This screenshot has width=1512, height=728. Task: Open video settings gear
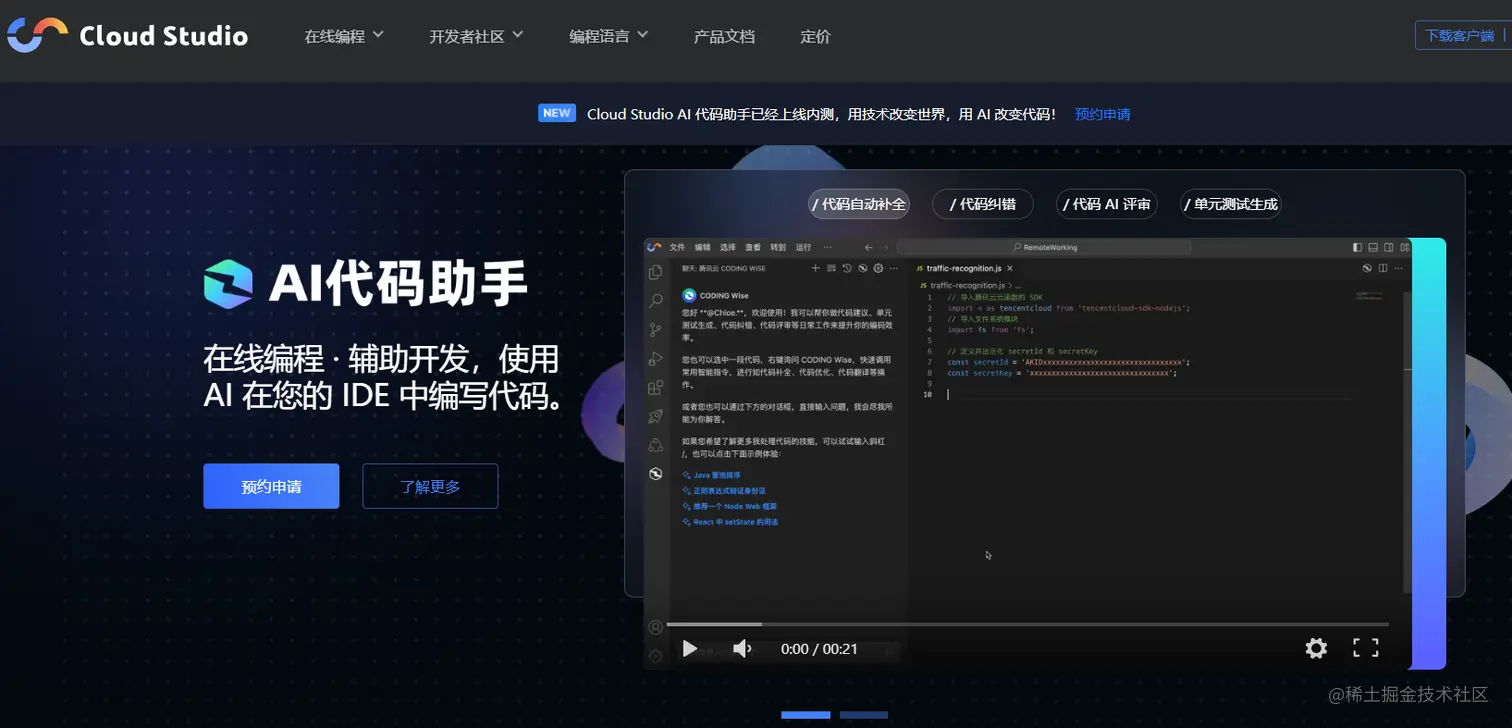coord(1316,648)
